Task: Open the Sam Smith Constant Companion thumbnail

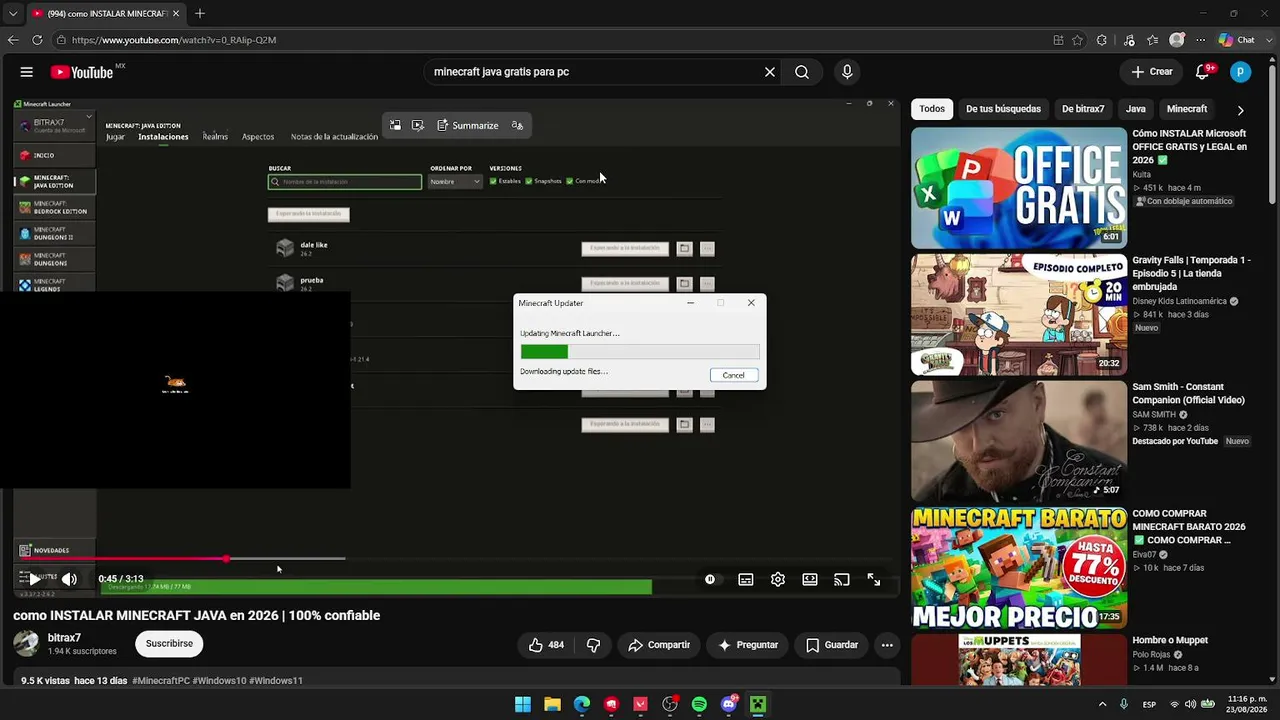Action: click(1019, 441)
